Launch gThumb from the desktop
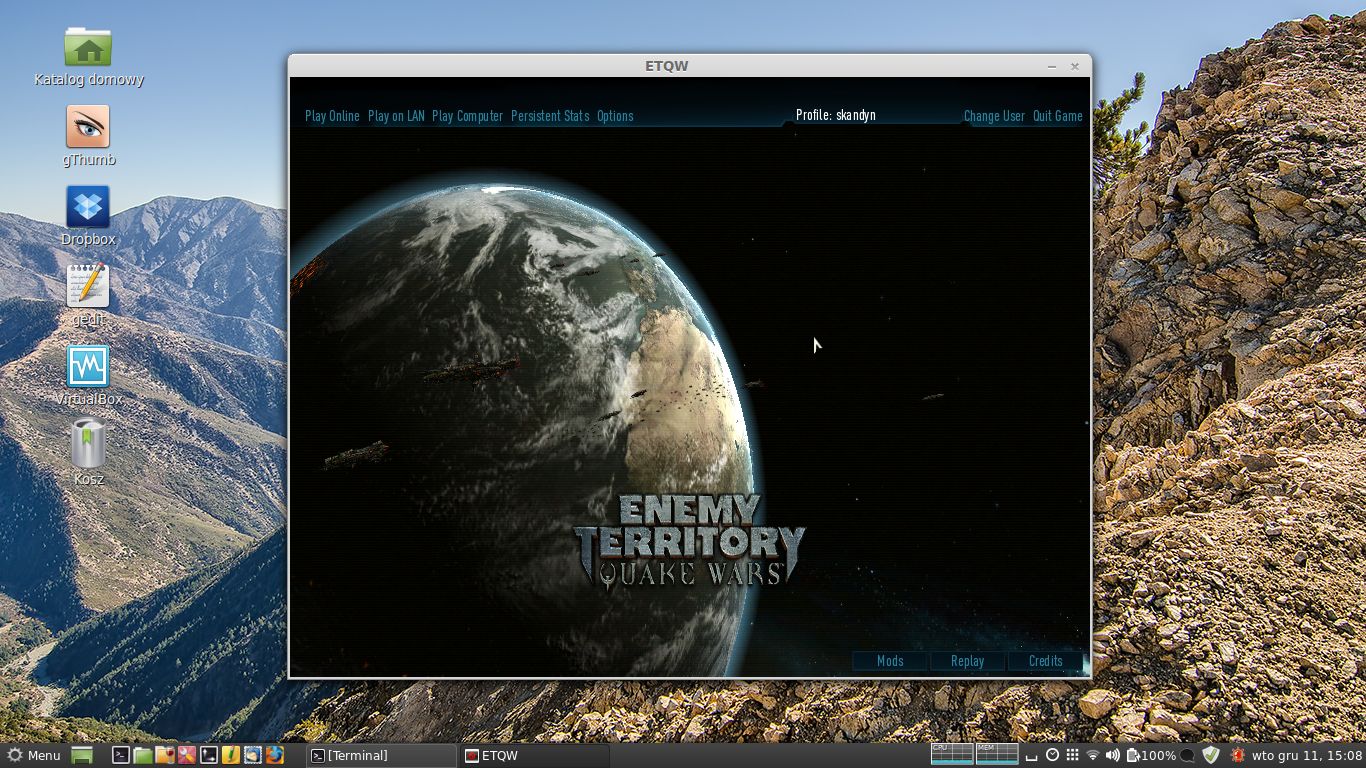Viewport: 1366px width, 768px height. coord(88,137)
